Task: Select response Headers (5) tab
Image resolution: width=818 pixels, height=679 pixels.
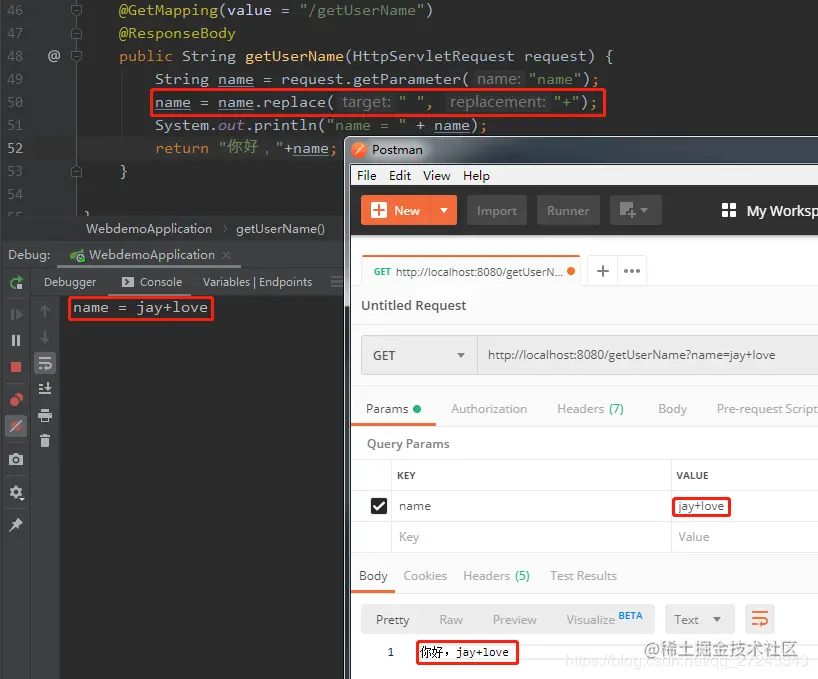Action: coord(496,576)
